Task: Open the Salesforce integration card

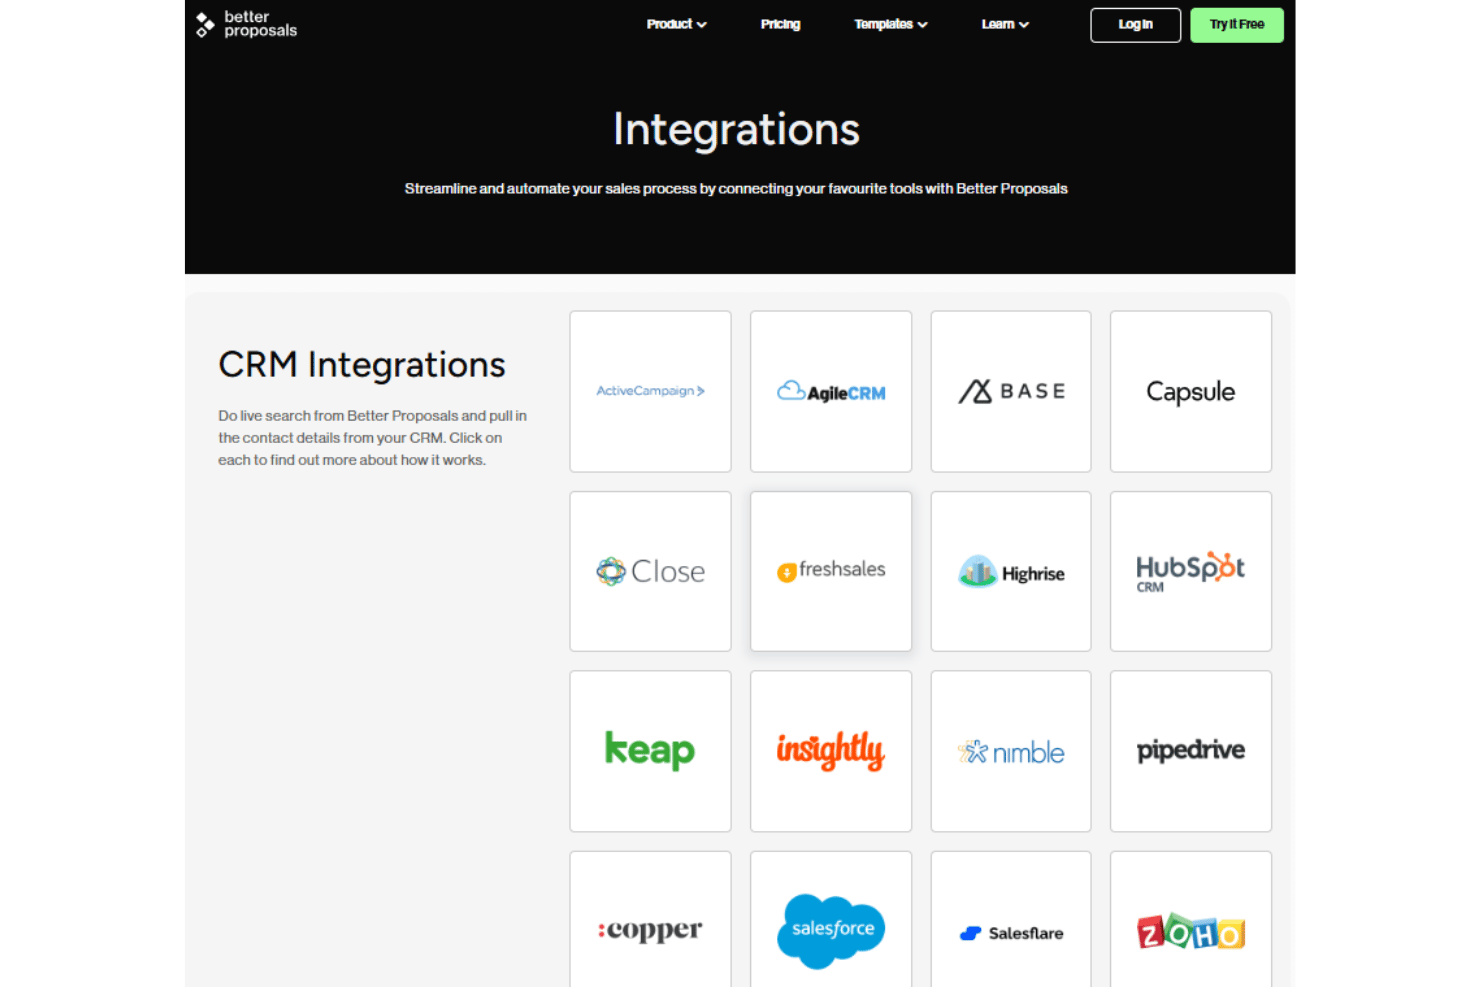Action: click(x=831, y=920)
